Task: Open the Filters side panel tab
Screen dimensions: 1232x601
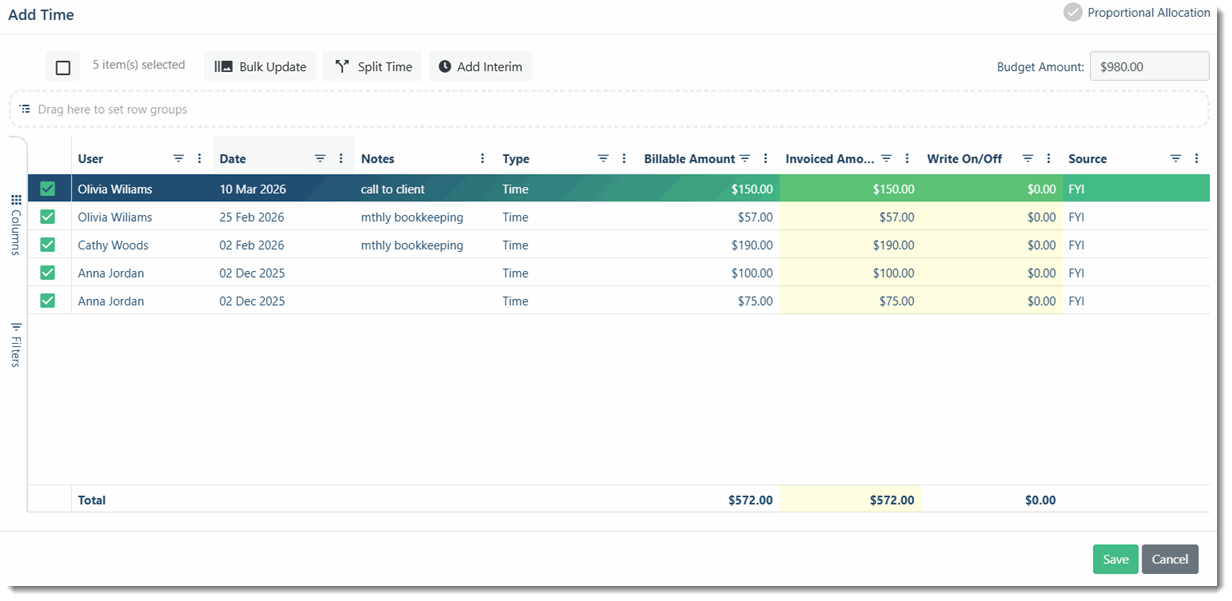Action: [16, 345]
